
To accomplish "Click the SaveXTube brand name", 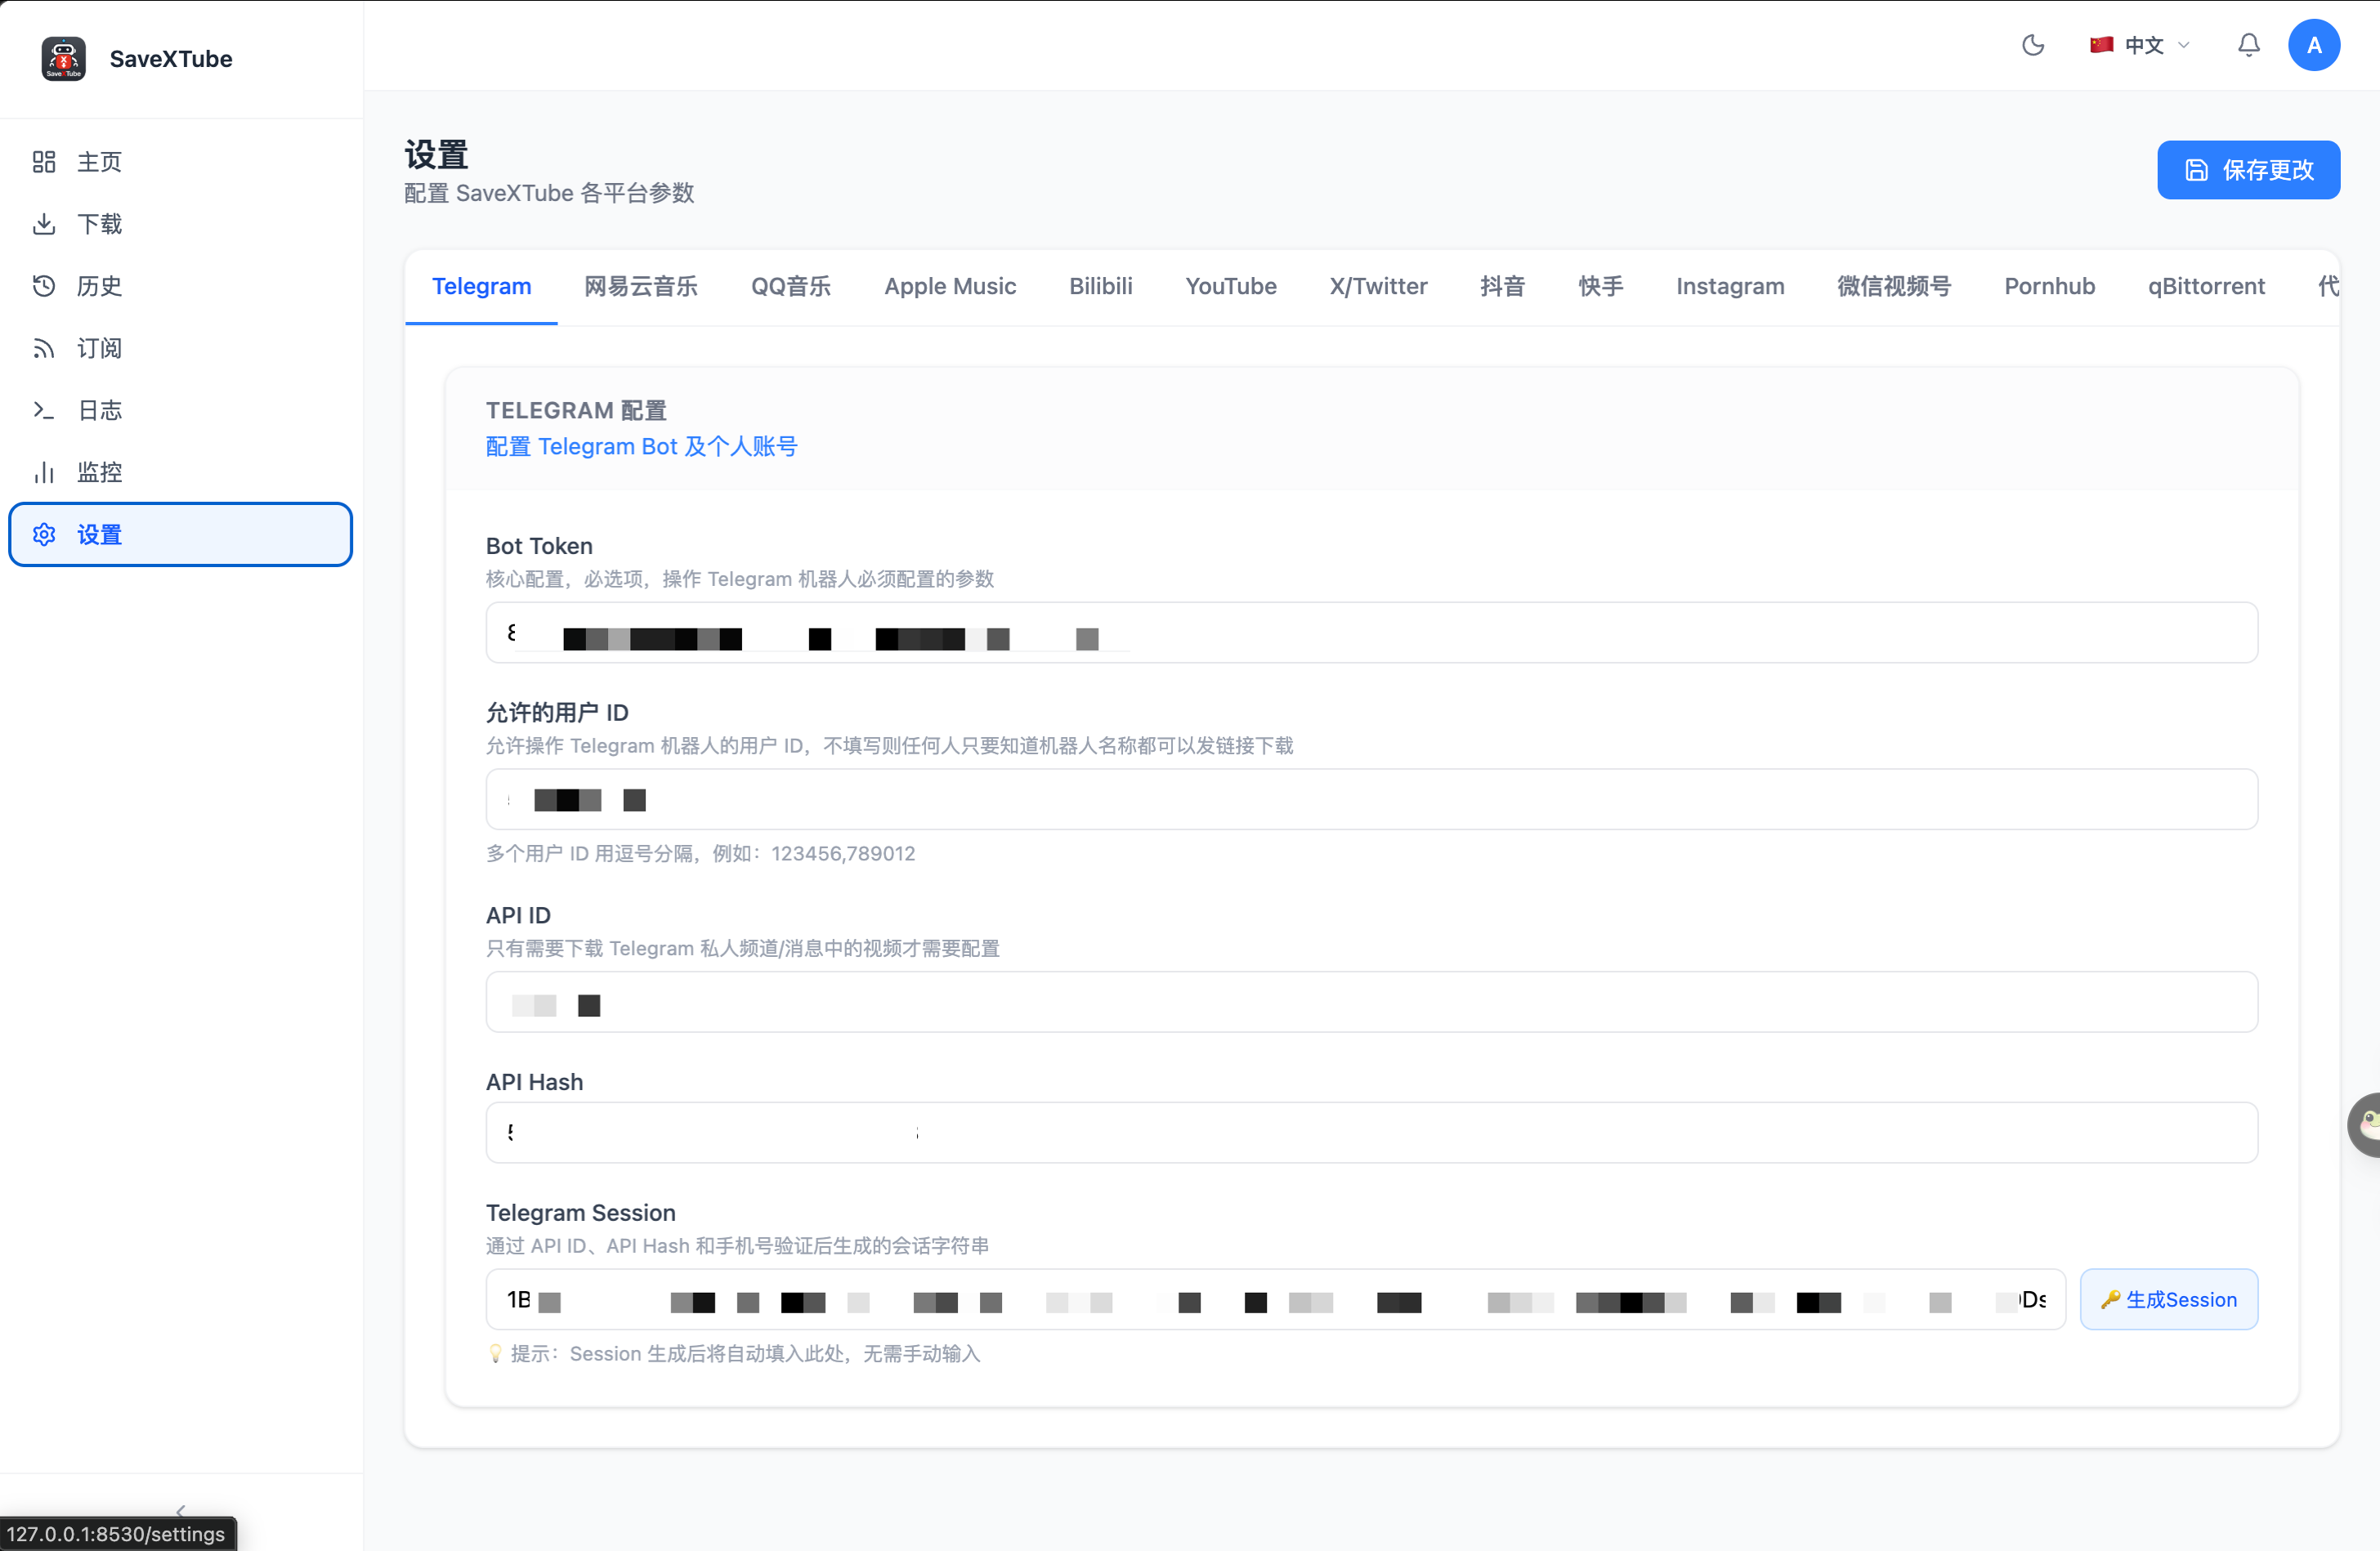I will pos(171,59).
